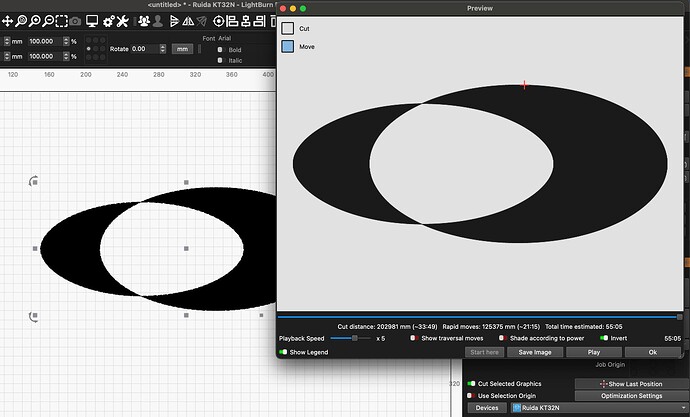Click the Ok button in Preview
The width and height of the screenshot is (690, 417).
(652, 352)
